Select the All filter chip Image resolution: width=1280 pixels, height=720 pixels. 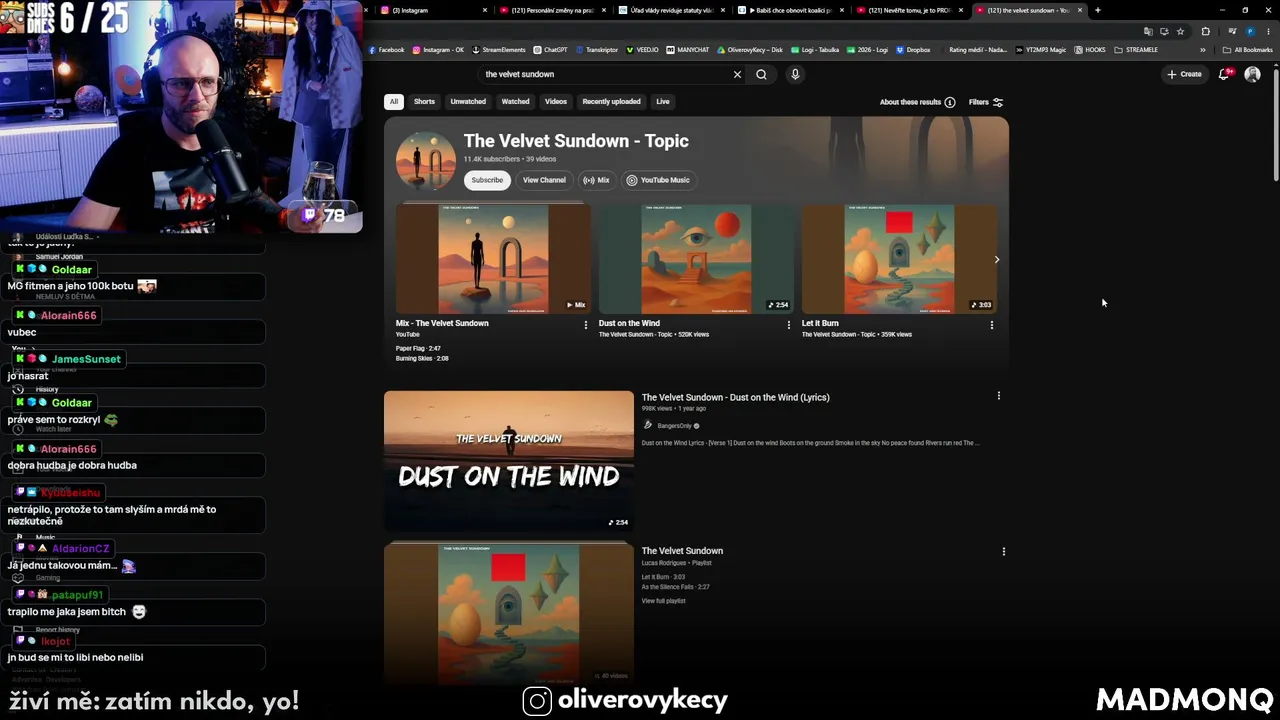(394, 102)
